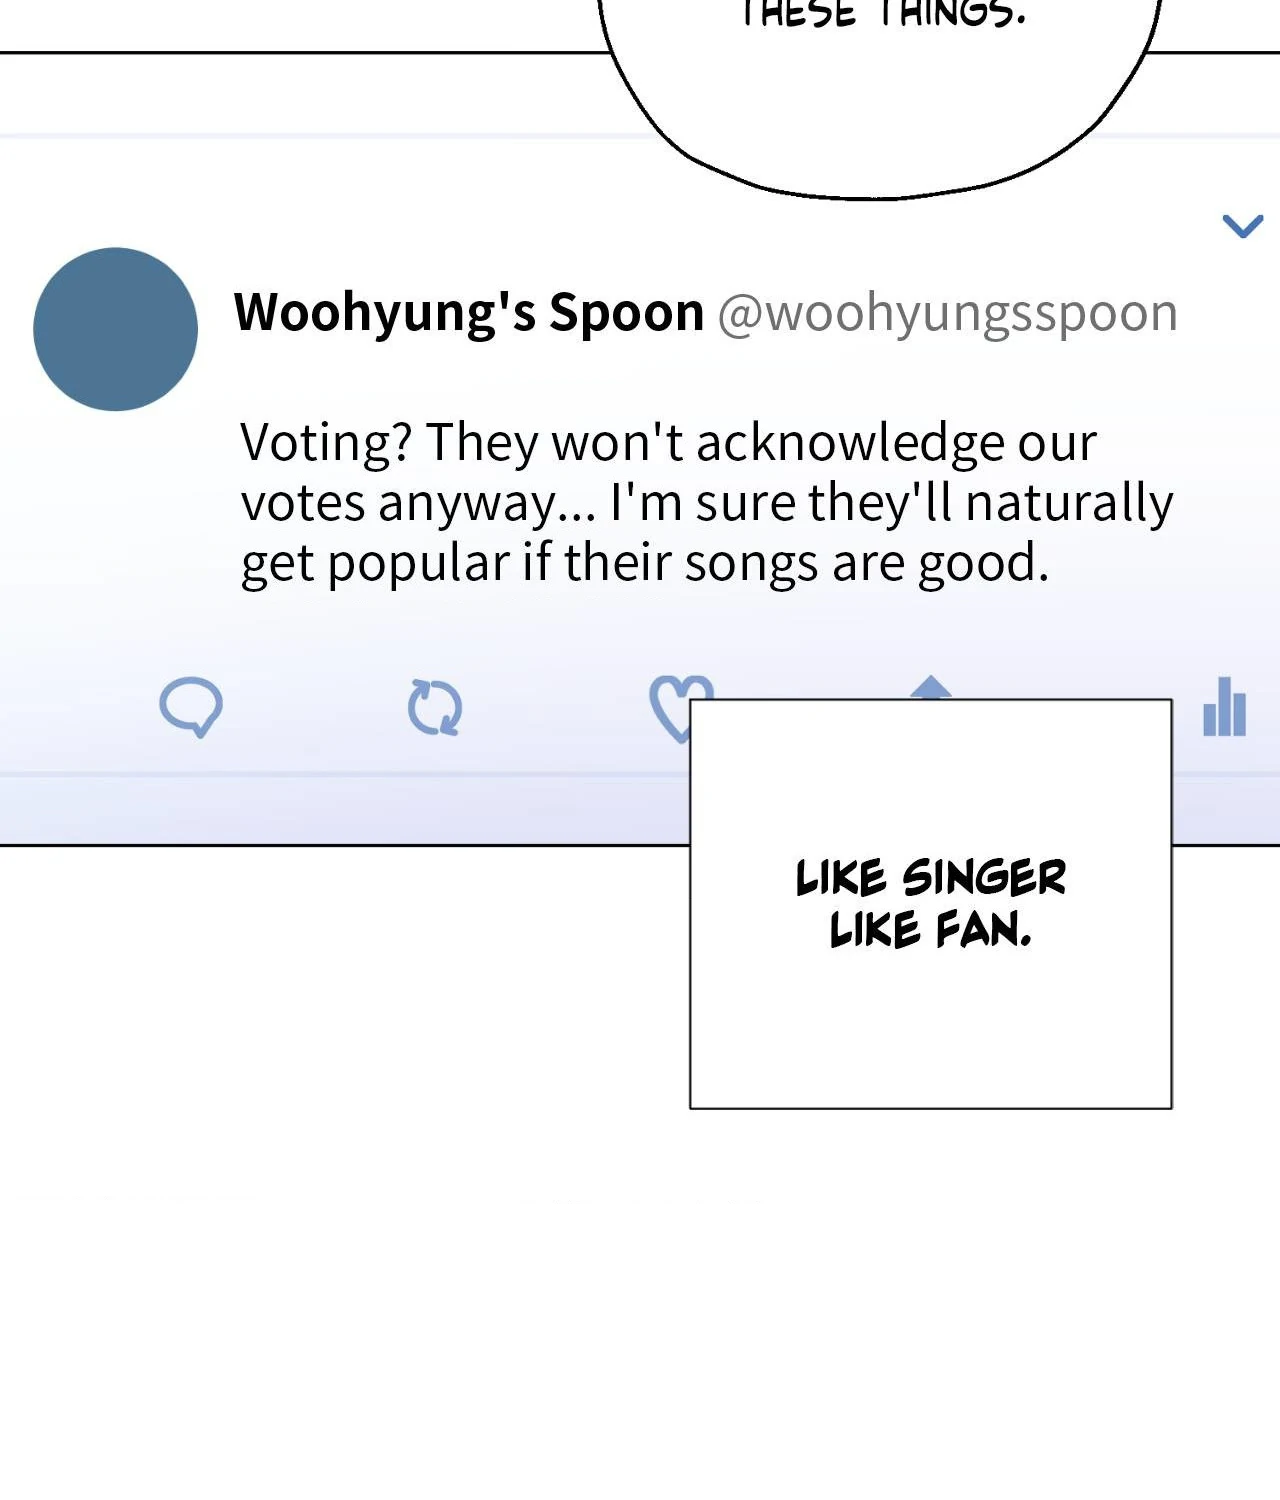This screenshot has height=1500, width=1280.
Task: Click the "LIKE FAN." caption line
Action: click(931, 929)
